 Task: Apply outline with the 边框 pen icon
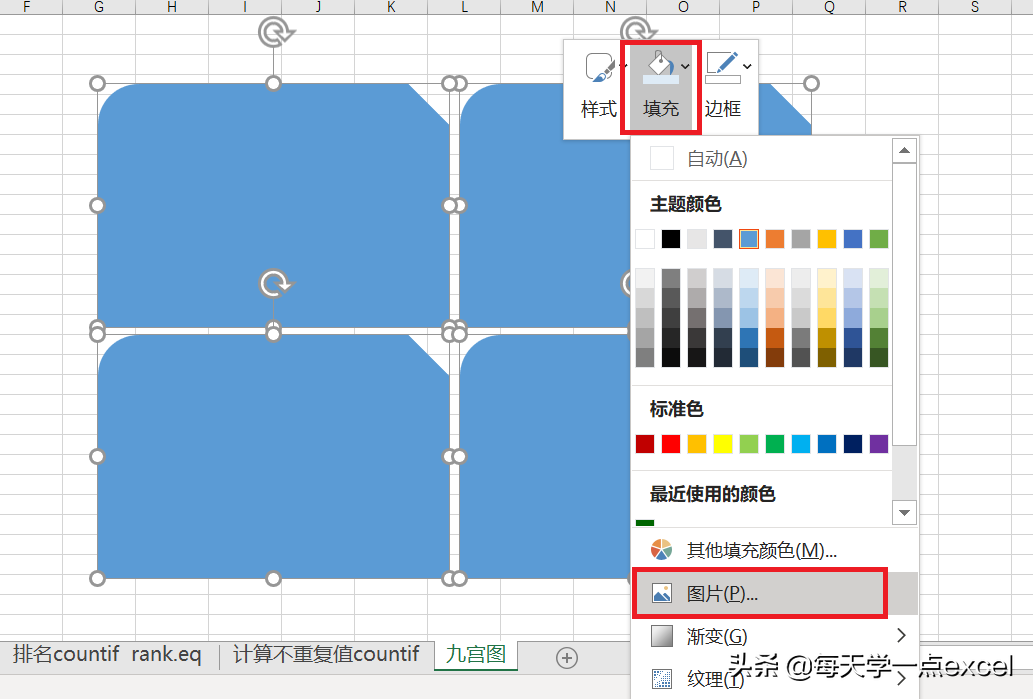click(x=723, y=68)
